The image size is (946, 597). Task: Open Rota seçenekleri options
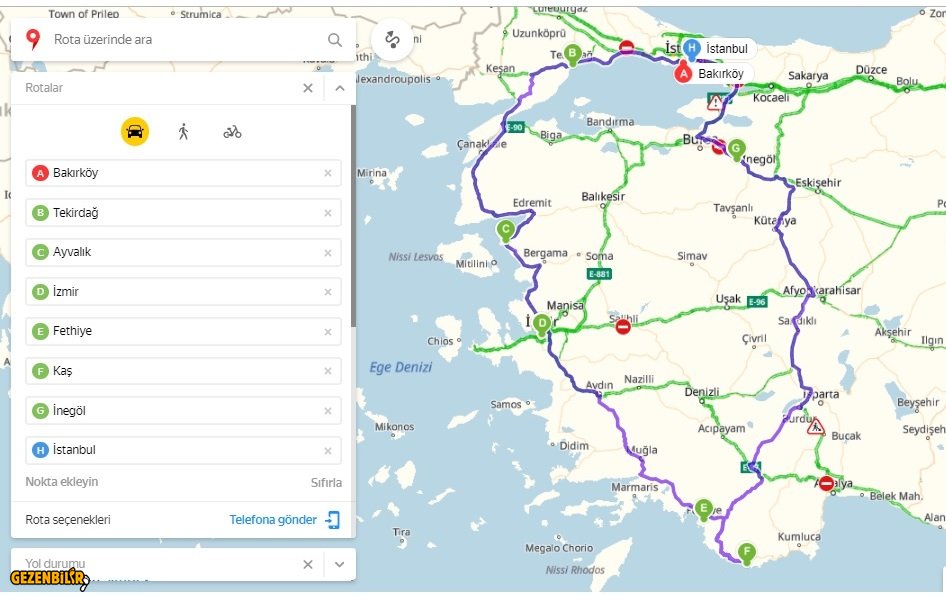(x=68, y=520)
